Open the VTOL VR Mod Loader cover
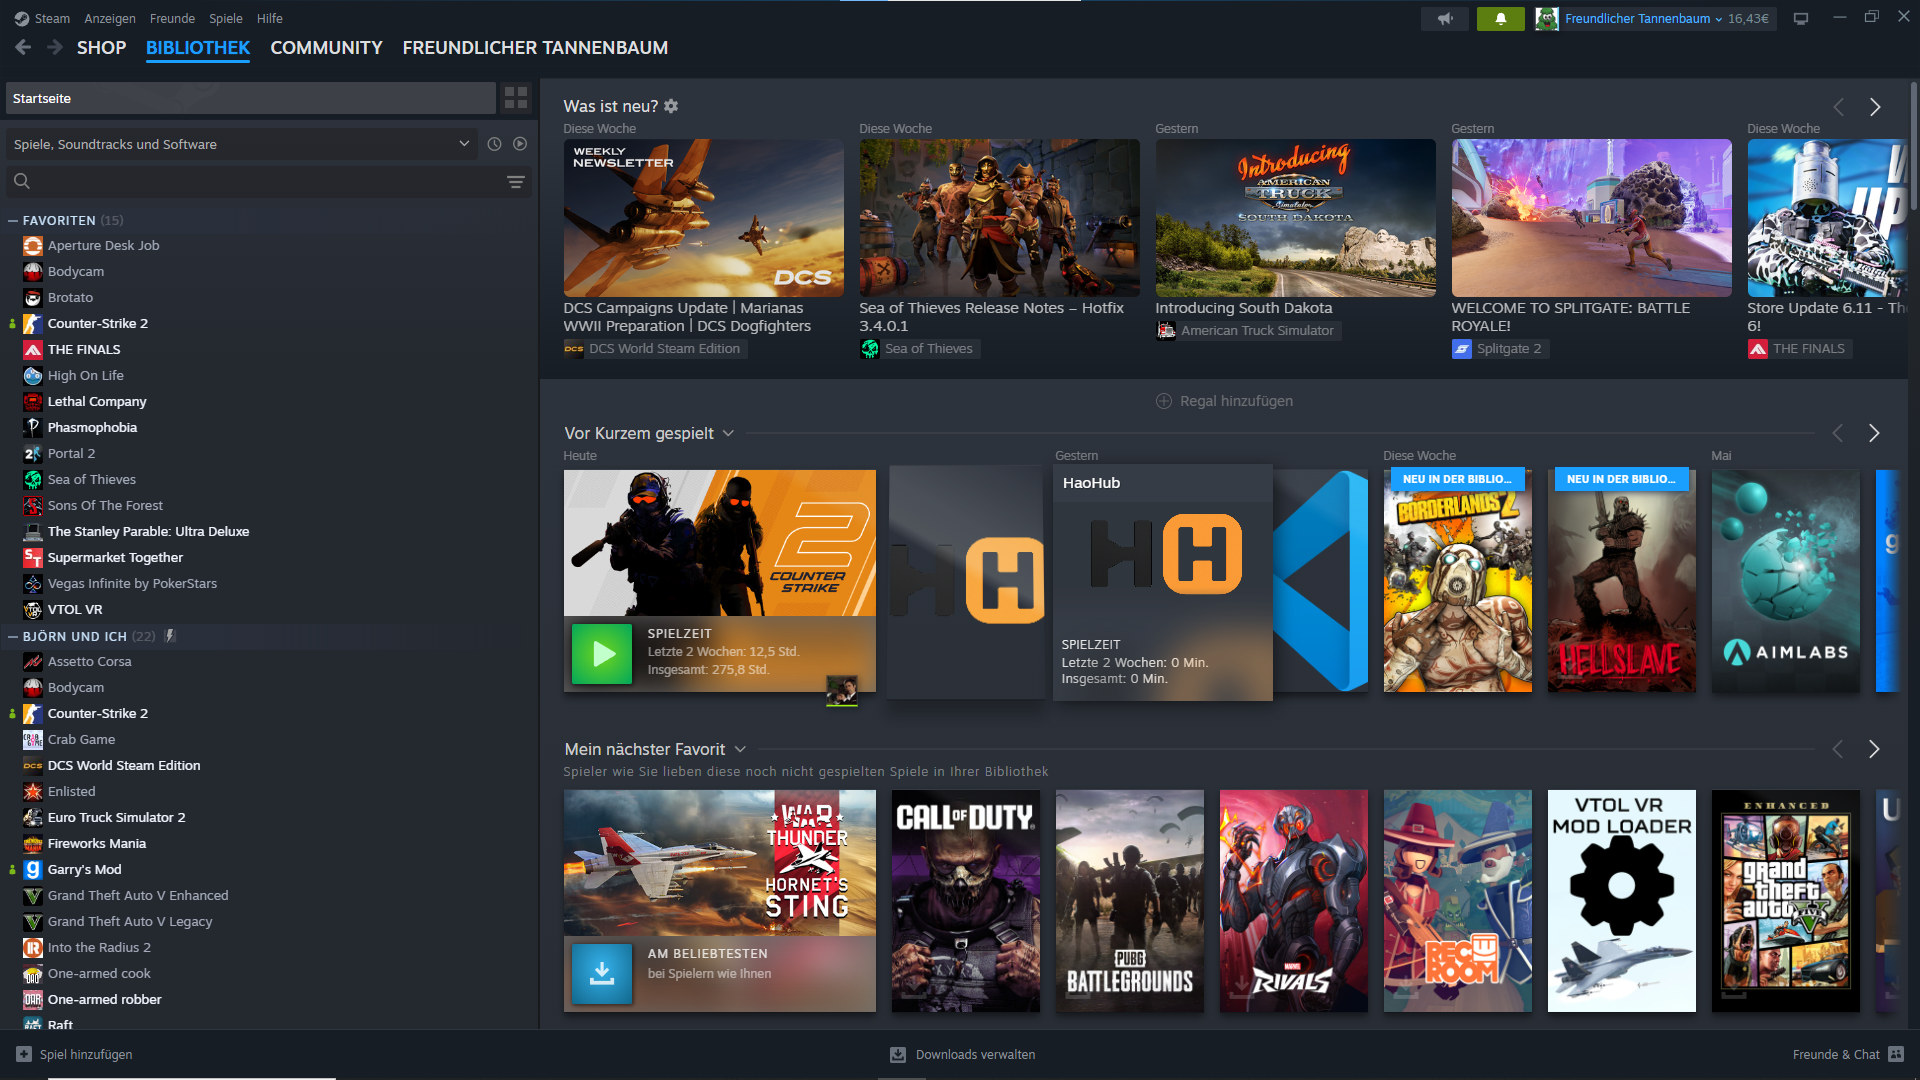1920x1080 pixels. 1622,901
